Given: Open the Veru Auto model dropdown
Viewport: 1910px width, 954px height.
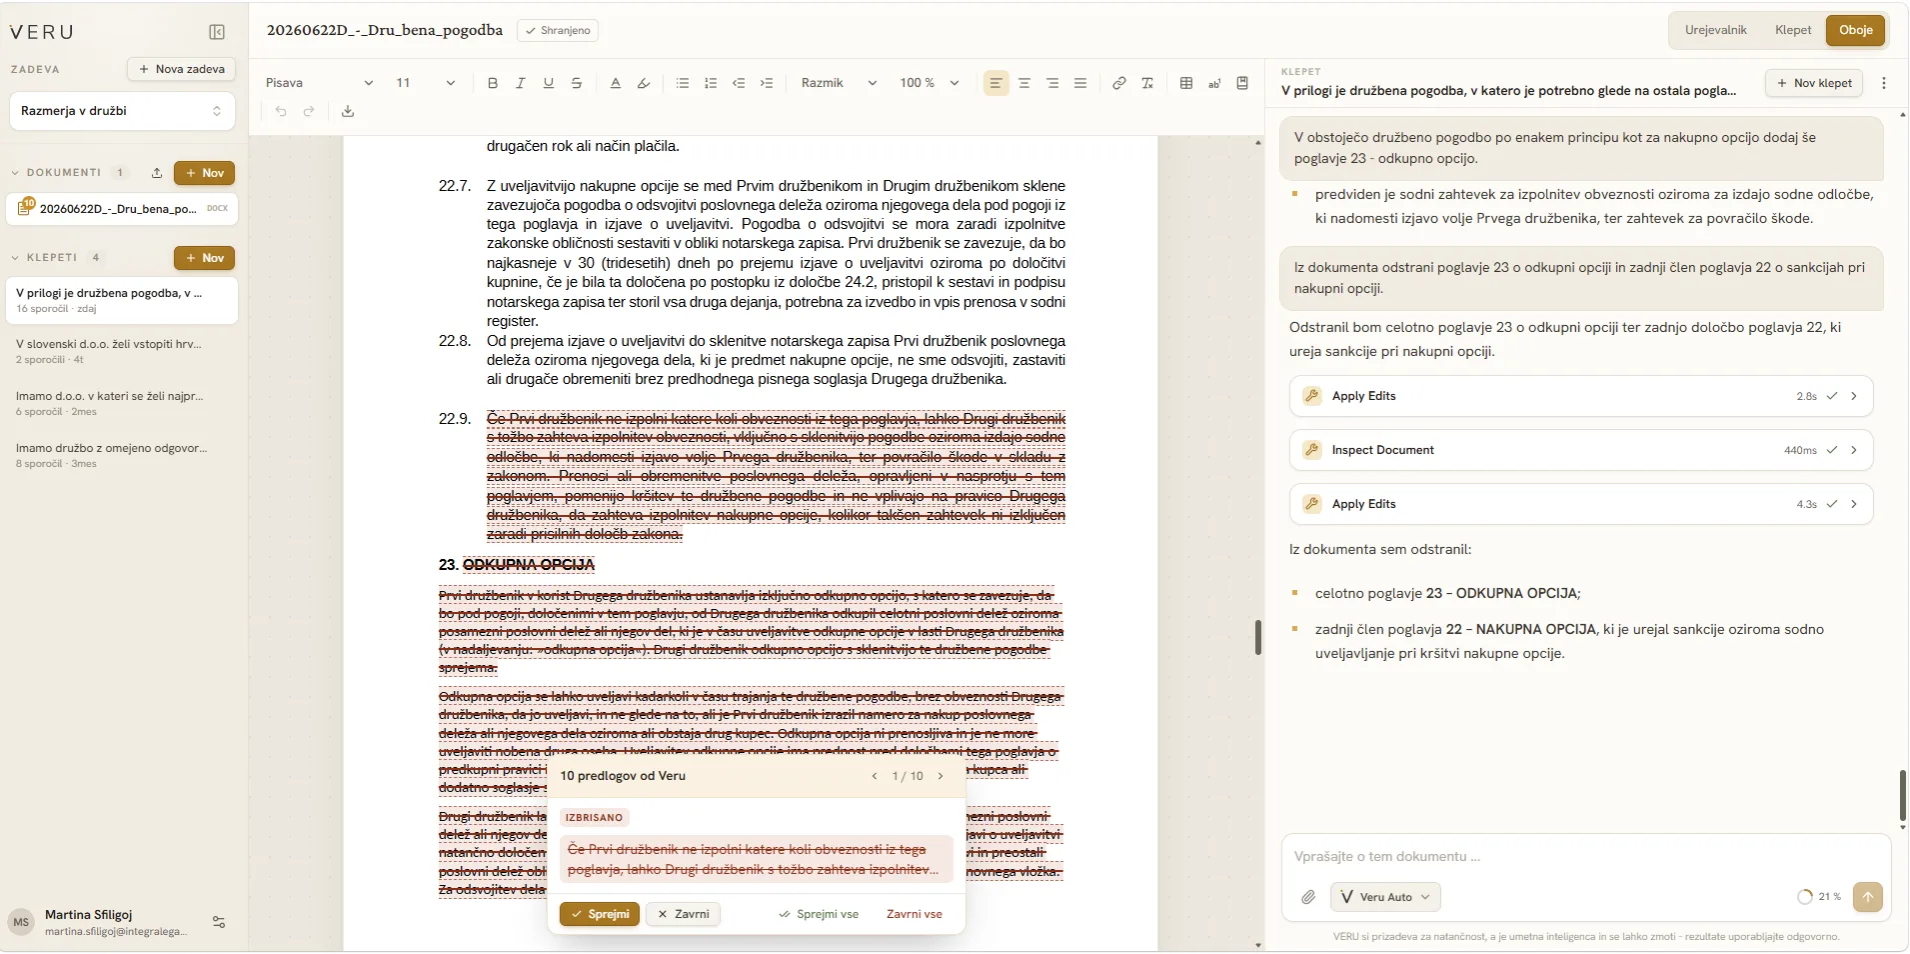Looking at the screenshot, I should 1385,897.
